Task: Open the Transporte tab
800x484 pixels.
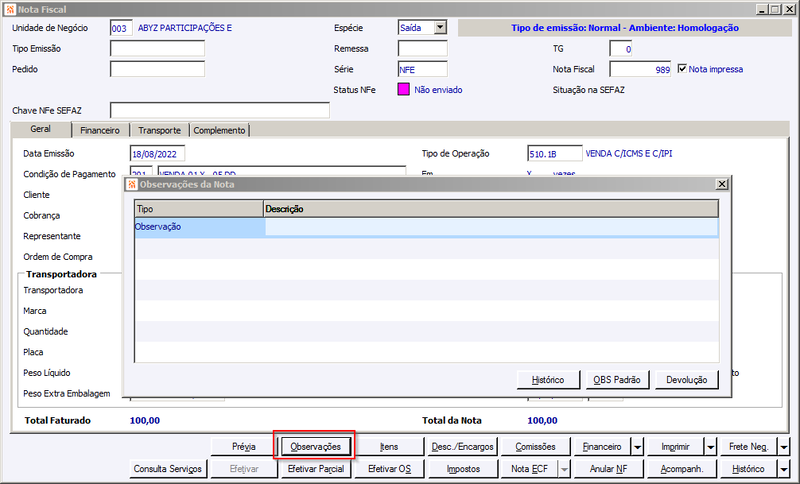Action: (x=159, y=131)
